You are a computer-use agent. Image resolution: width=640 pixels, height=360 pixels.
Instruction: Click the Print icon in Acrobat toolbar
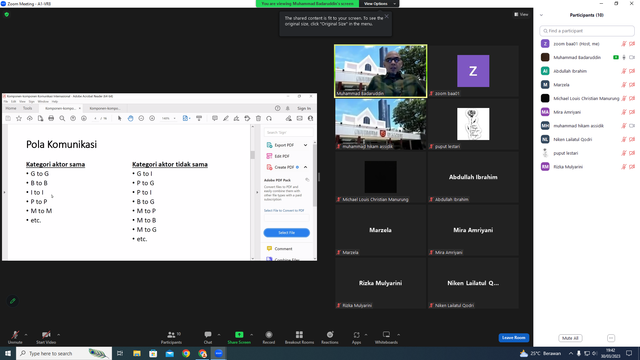[x=51, y=118]
